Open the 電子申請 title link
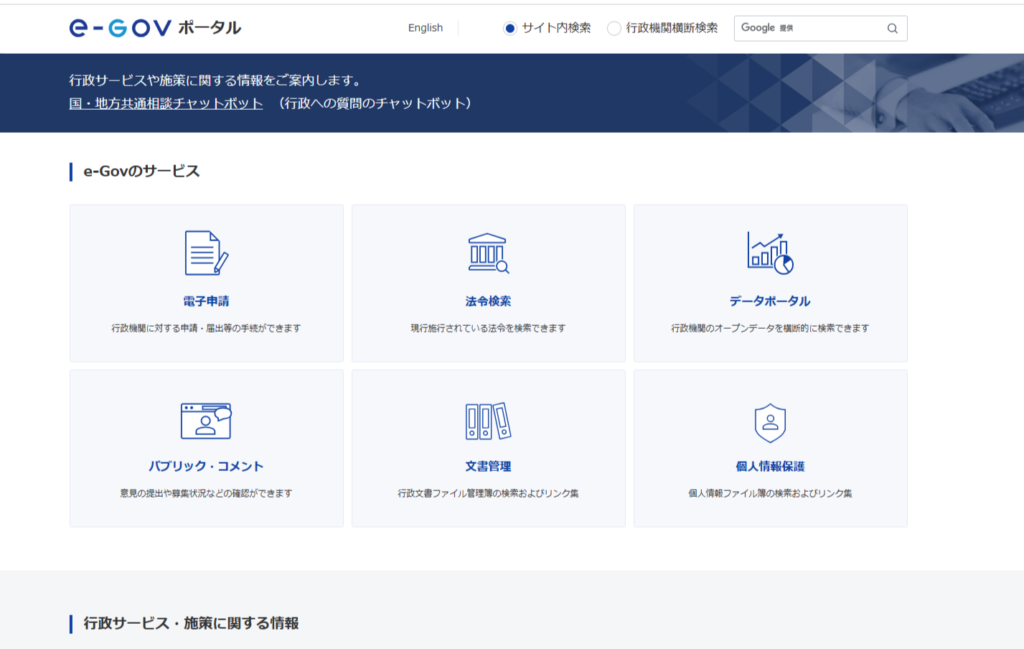 [x=206, y=301]
